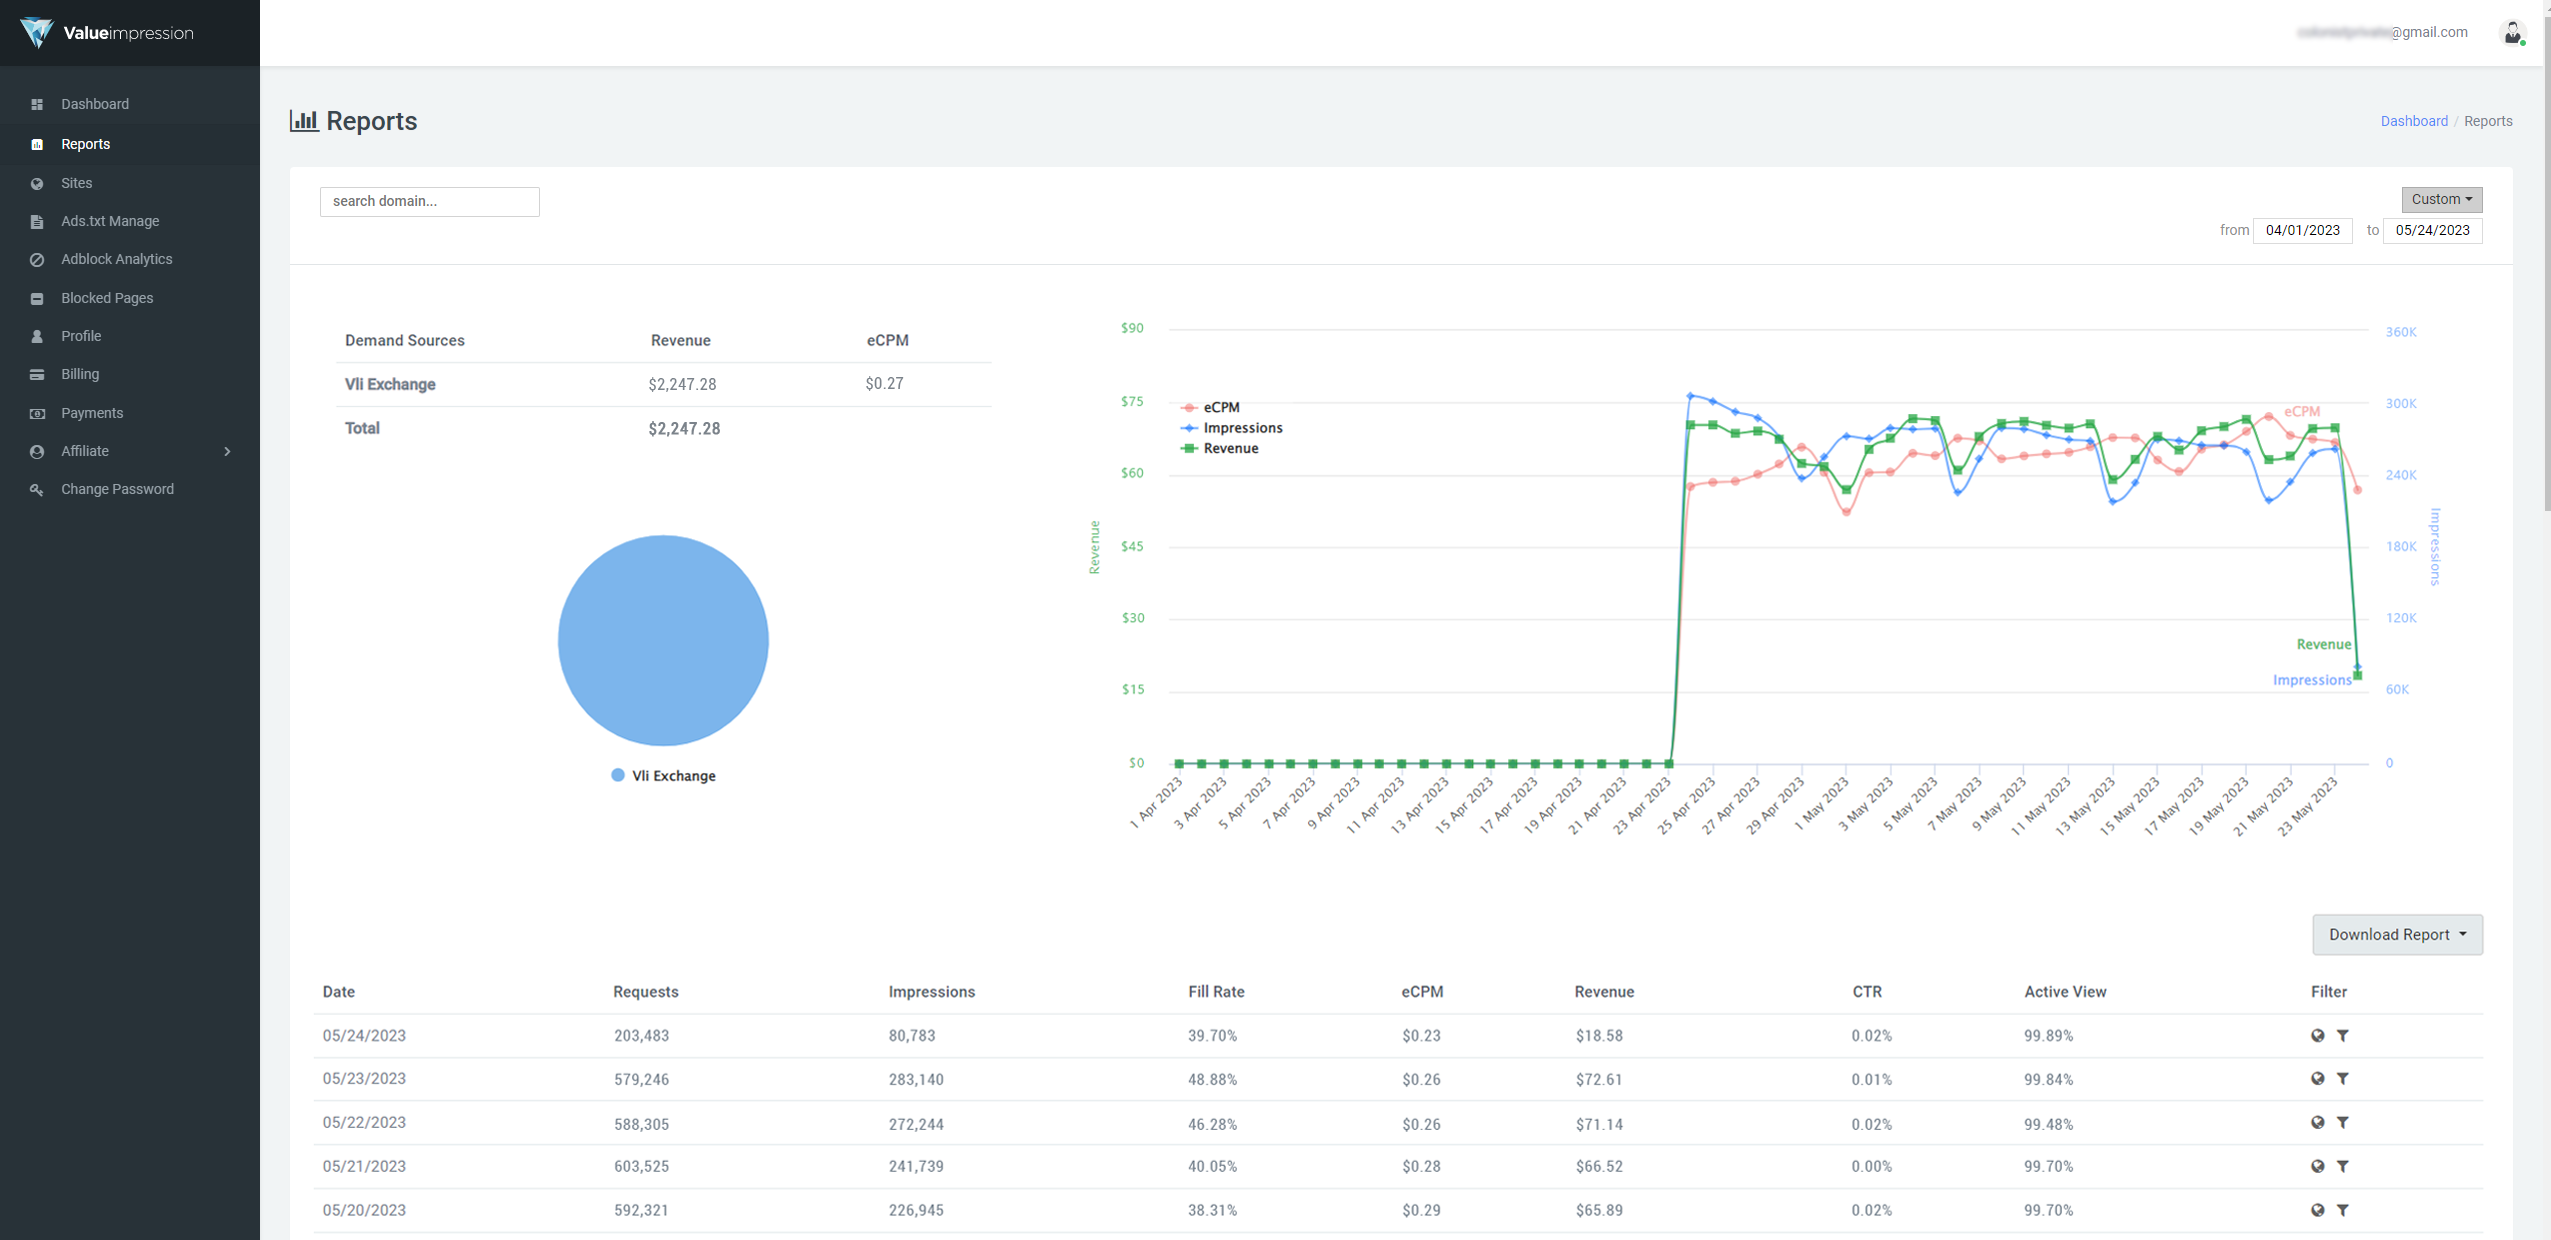Click the Dashboard breadcrumb link
The width and height of the screenshot is (2551, 1240).
tap(2413, 121)
